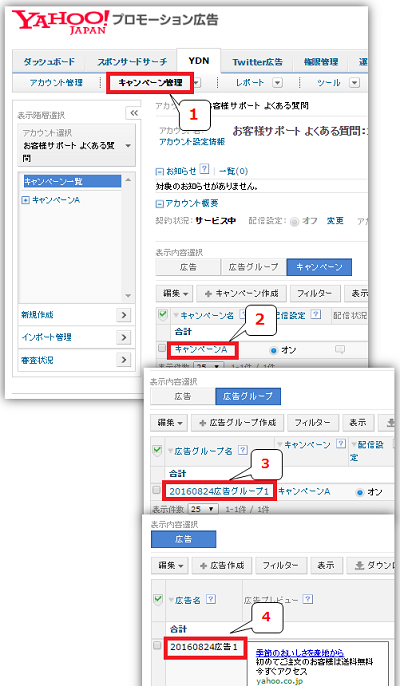Click the sidebar list's scrollbar down arrow
The image size is (400, 686).
coord(128,296)
